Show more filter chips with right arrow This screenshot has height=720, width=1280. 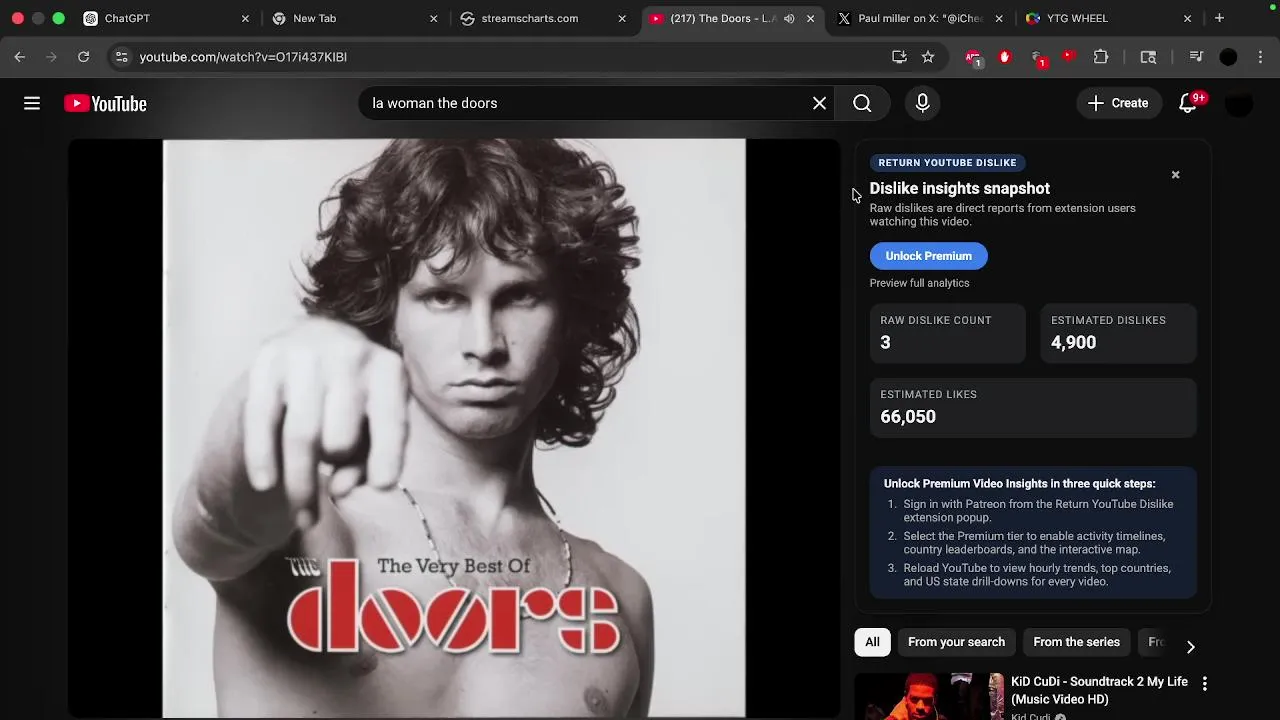tap(1190, 646)
